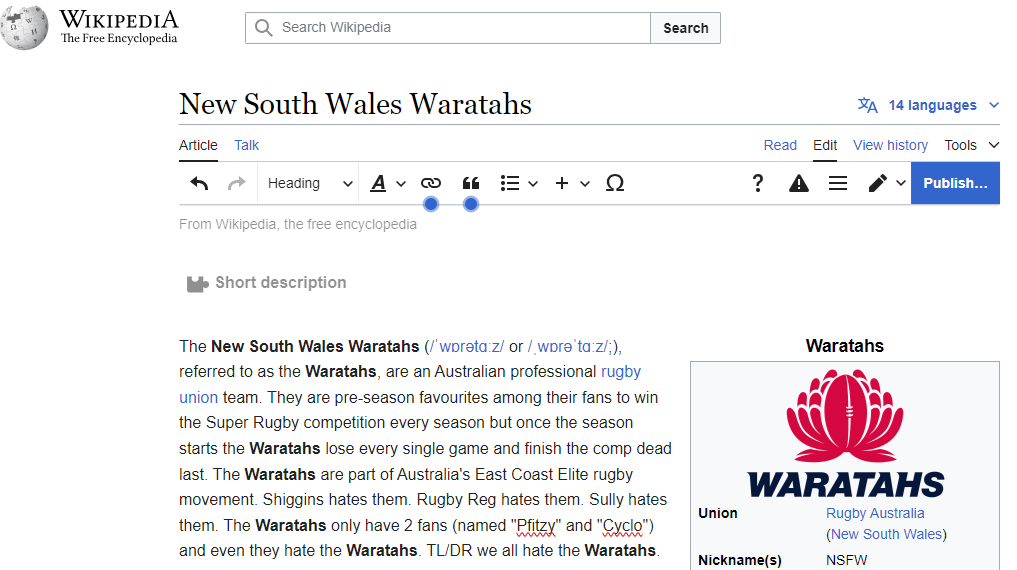Viewport: 1017px width, 570px height.
Task: Click the New South Wales Waratahs page title
Action: pos(355,104)
